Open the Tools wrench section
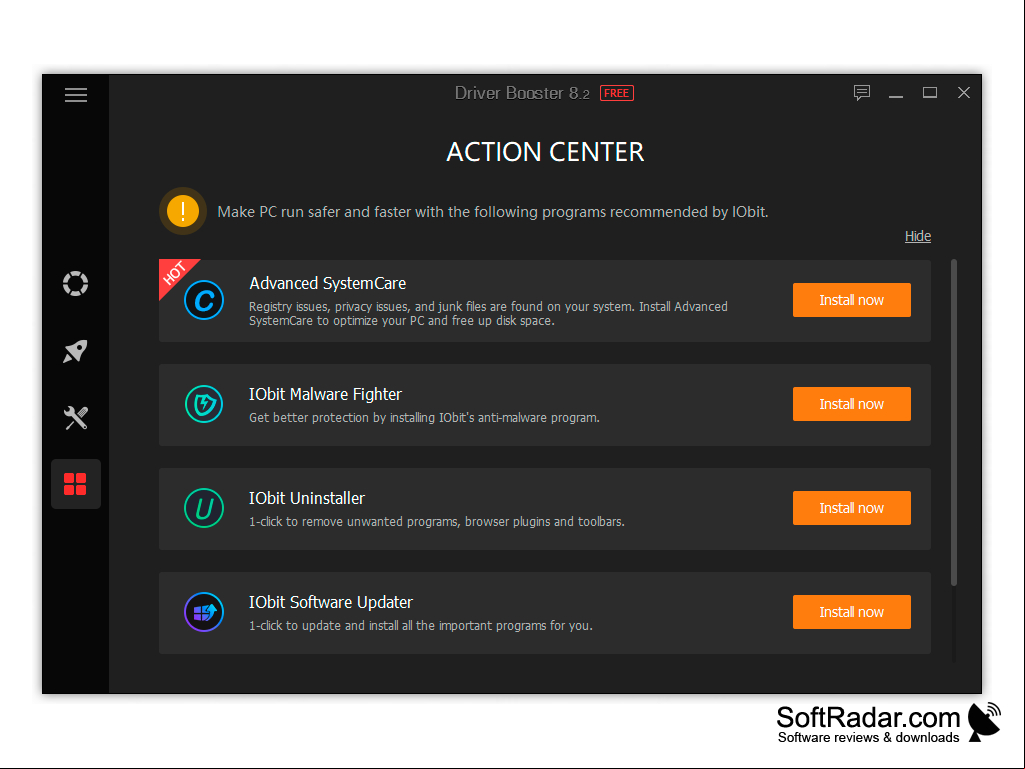The height and width of the screenshot is (769, 1025). 76,418
